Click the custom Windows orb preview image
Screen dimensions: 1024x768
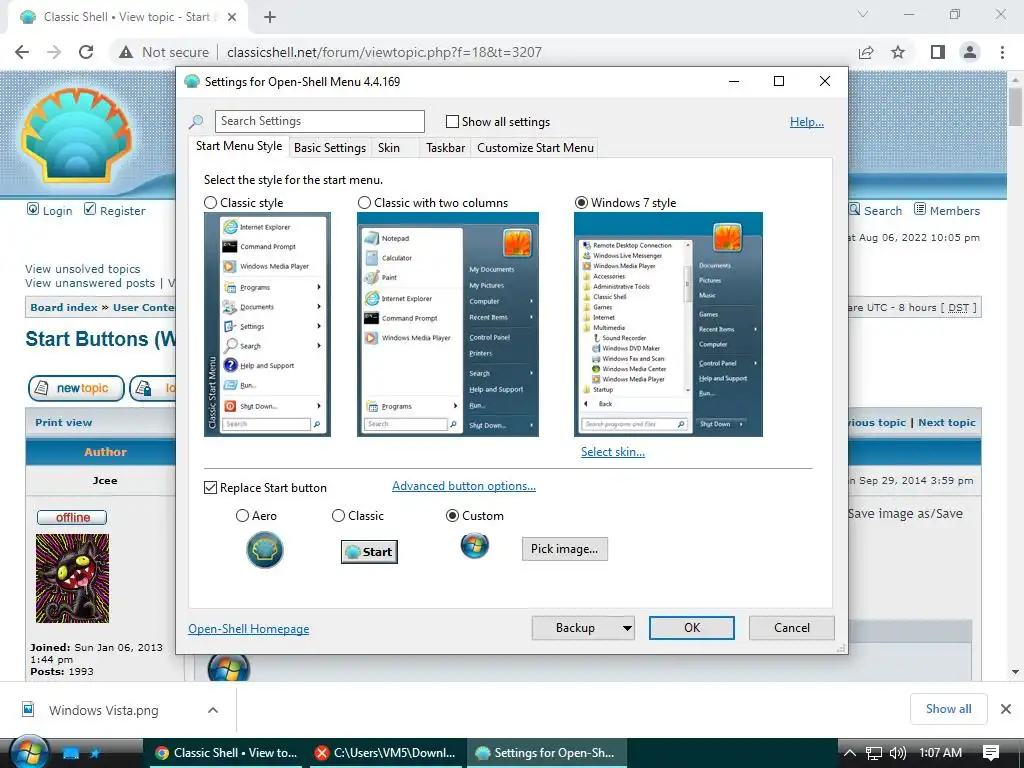[x=474, y=545]
